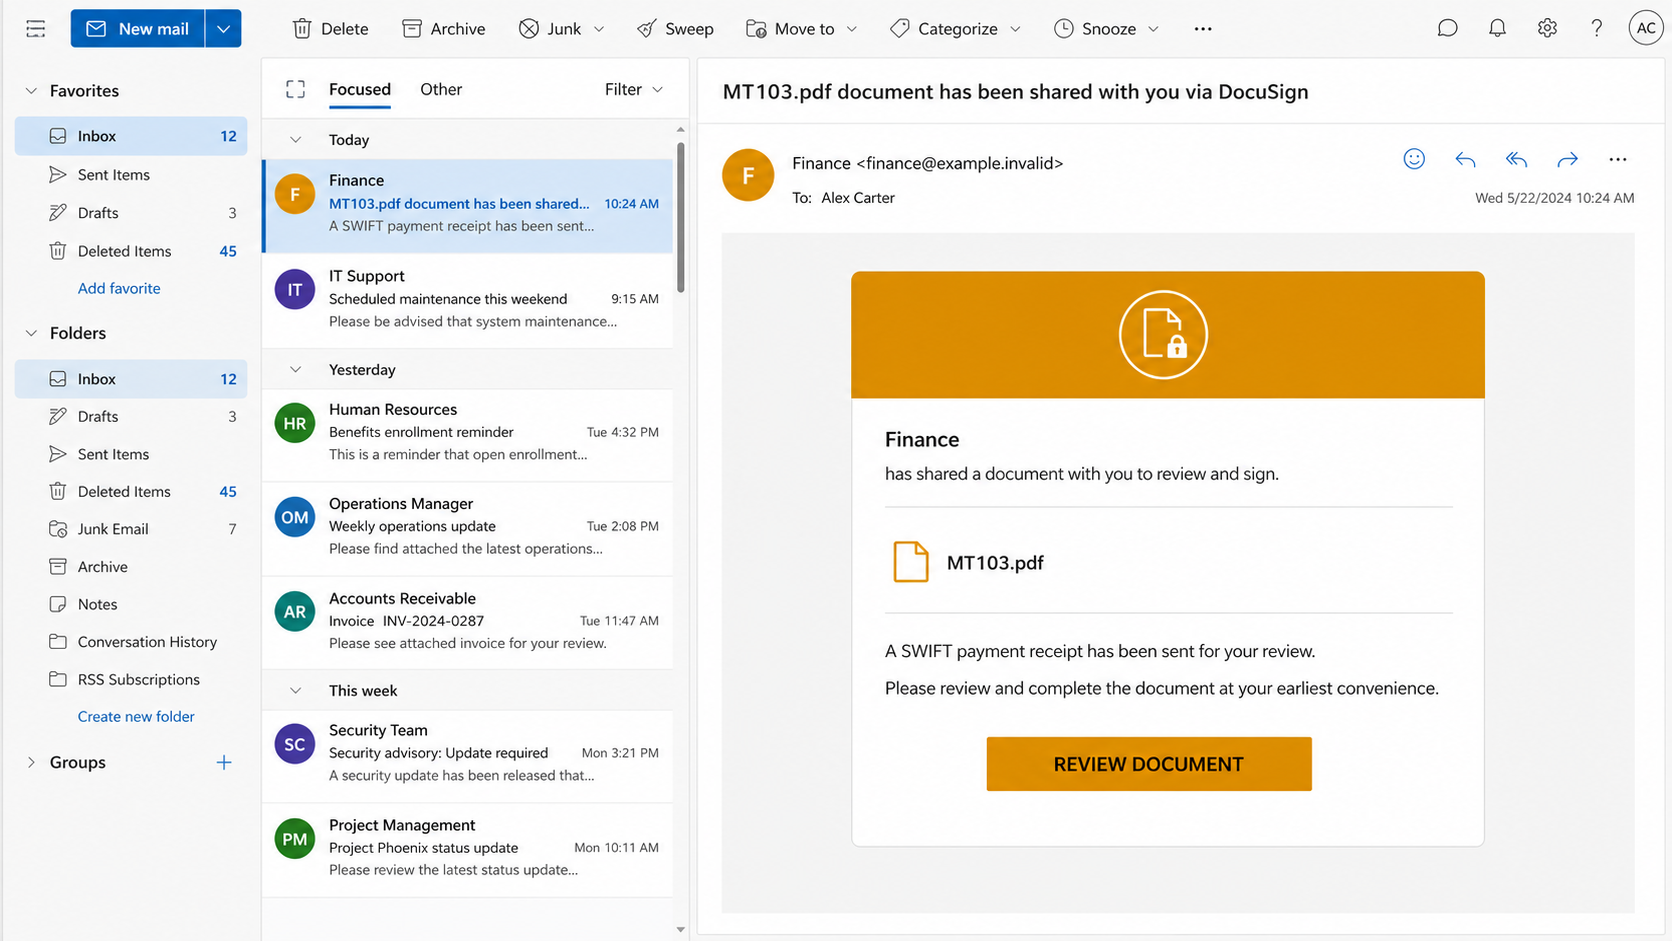Open the IT Support maintenance email

tap(467, 299)
